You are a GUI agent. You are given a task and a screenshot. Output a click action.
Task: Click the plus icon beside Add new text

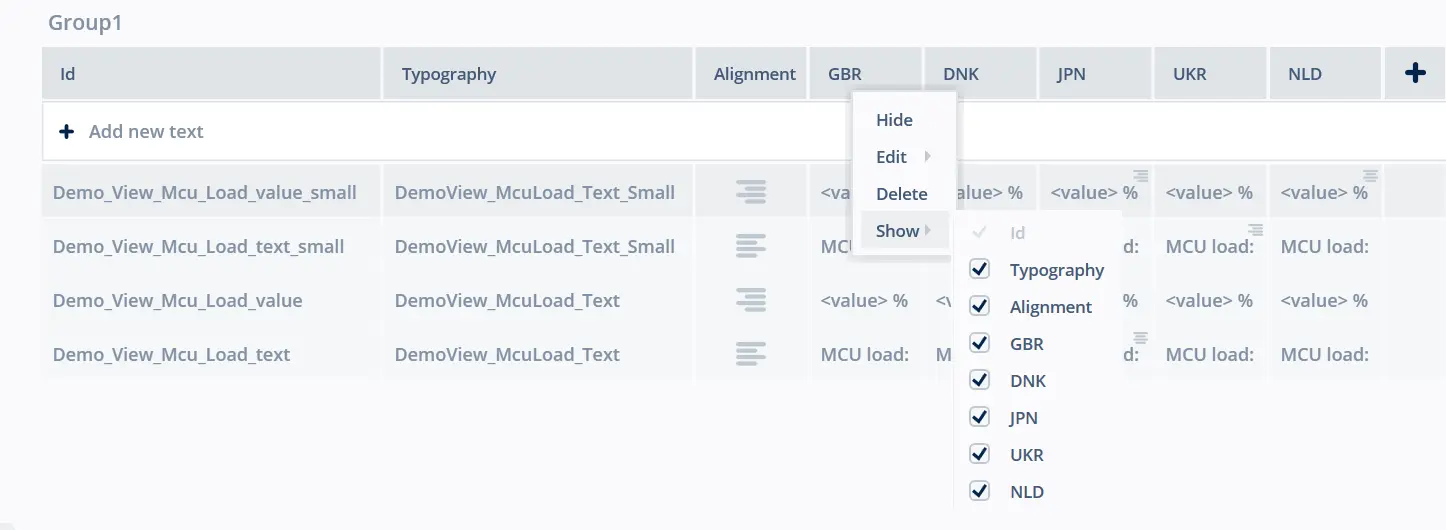(67, 131)
